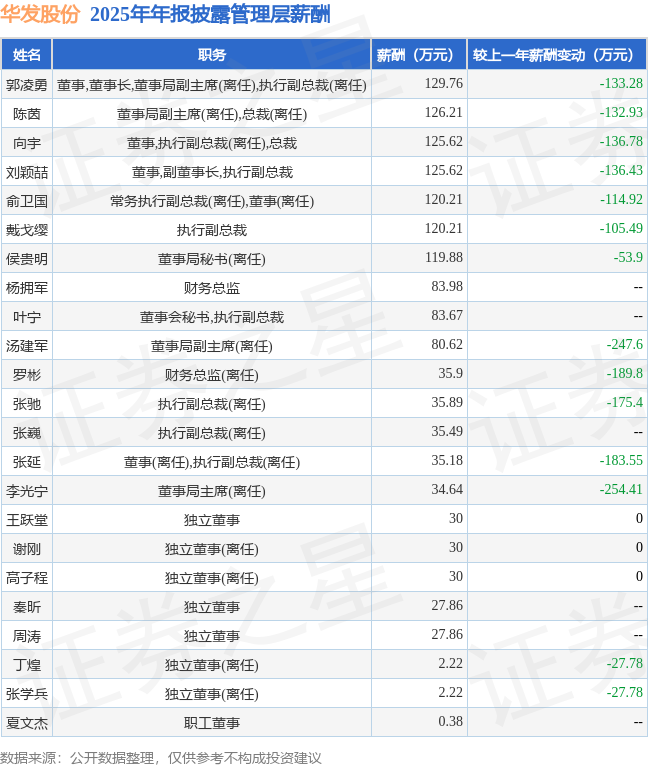648x767 pixels.
Task: Select the 薪酬（万元） column header
Action: pyautogui.click(x=419, y=55)
